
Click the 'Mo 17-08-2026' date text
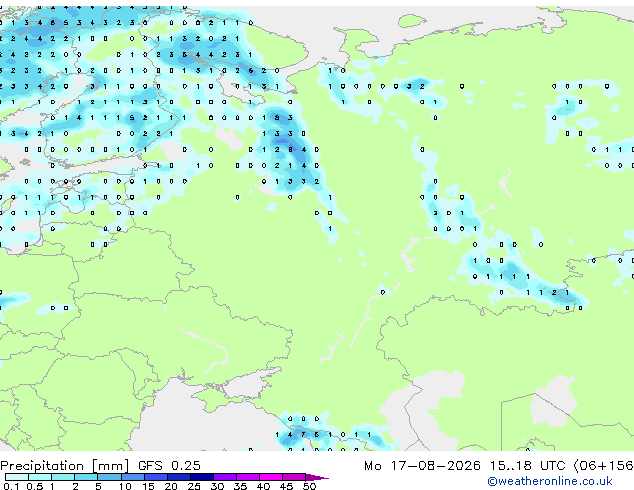click(422, 466)
